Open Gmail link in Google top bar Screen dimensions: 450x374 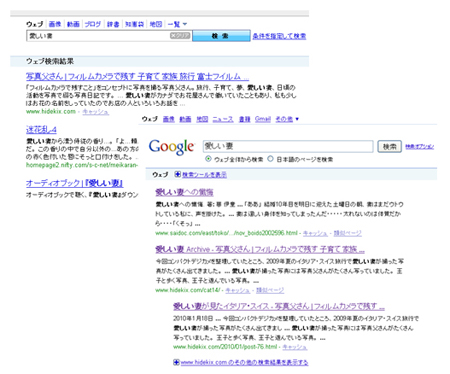263,119
